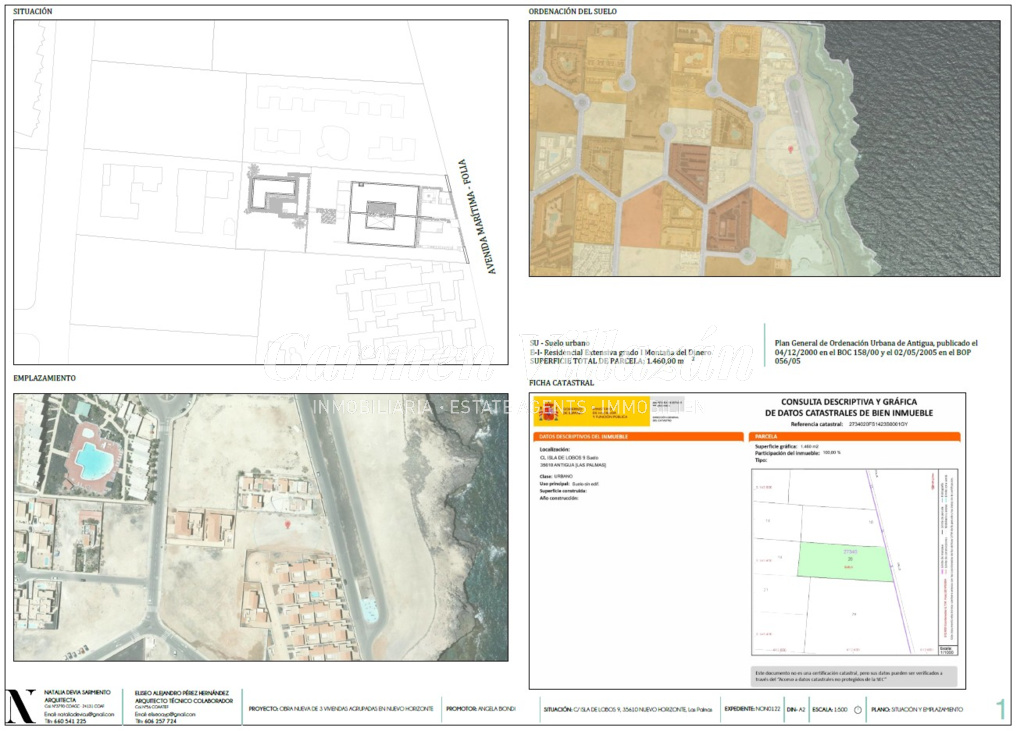The image size is (1024, 731).
Task: Click the Ordenación del Suelo heading
Action: pos(572,12)
